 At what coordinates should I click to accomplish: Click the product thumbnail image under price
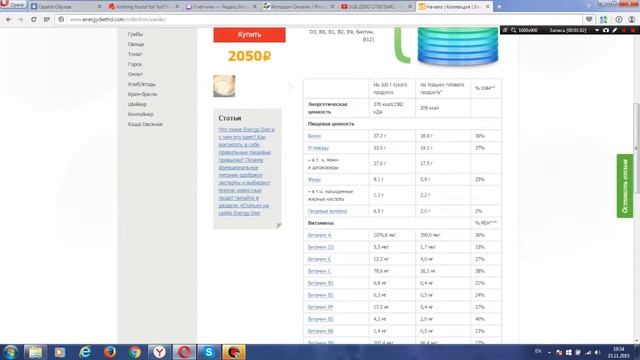[x=224, y=86]
